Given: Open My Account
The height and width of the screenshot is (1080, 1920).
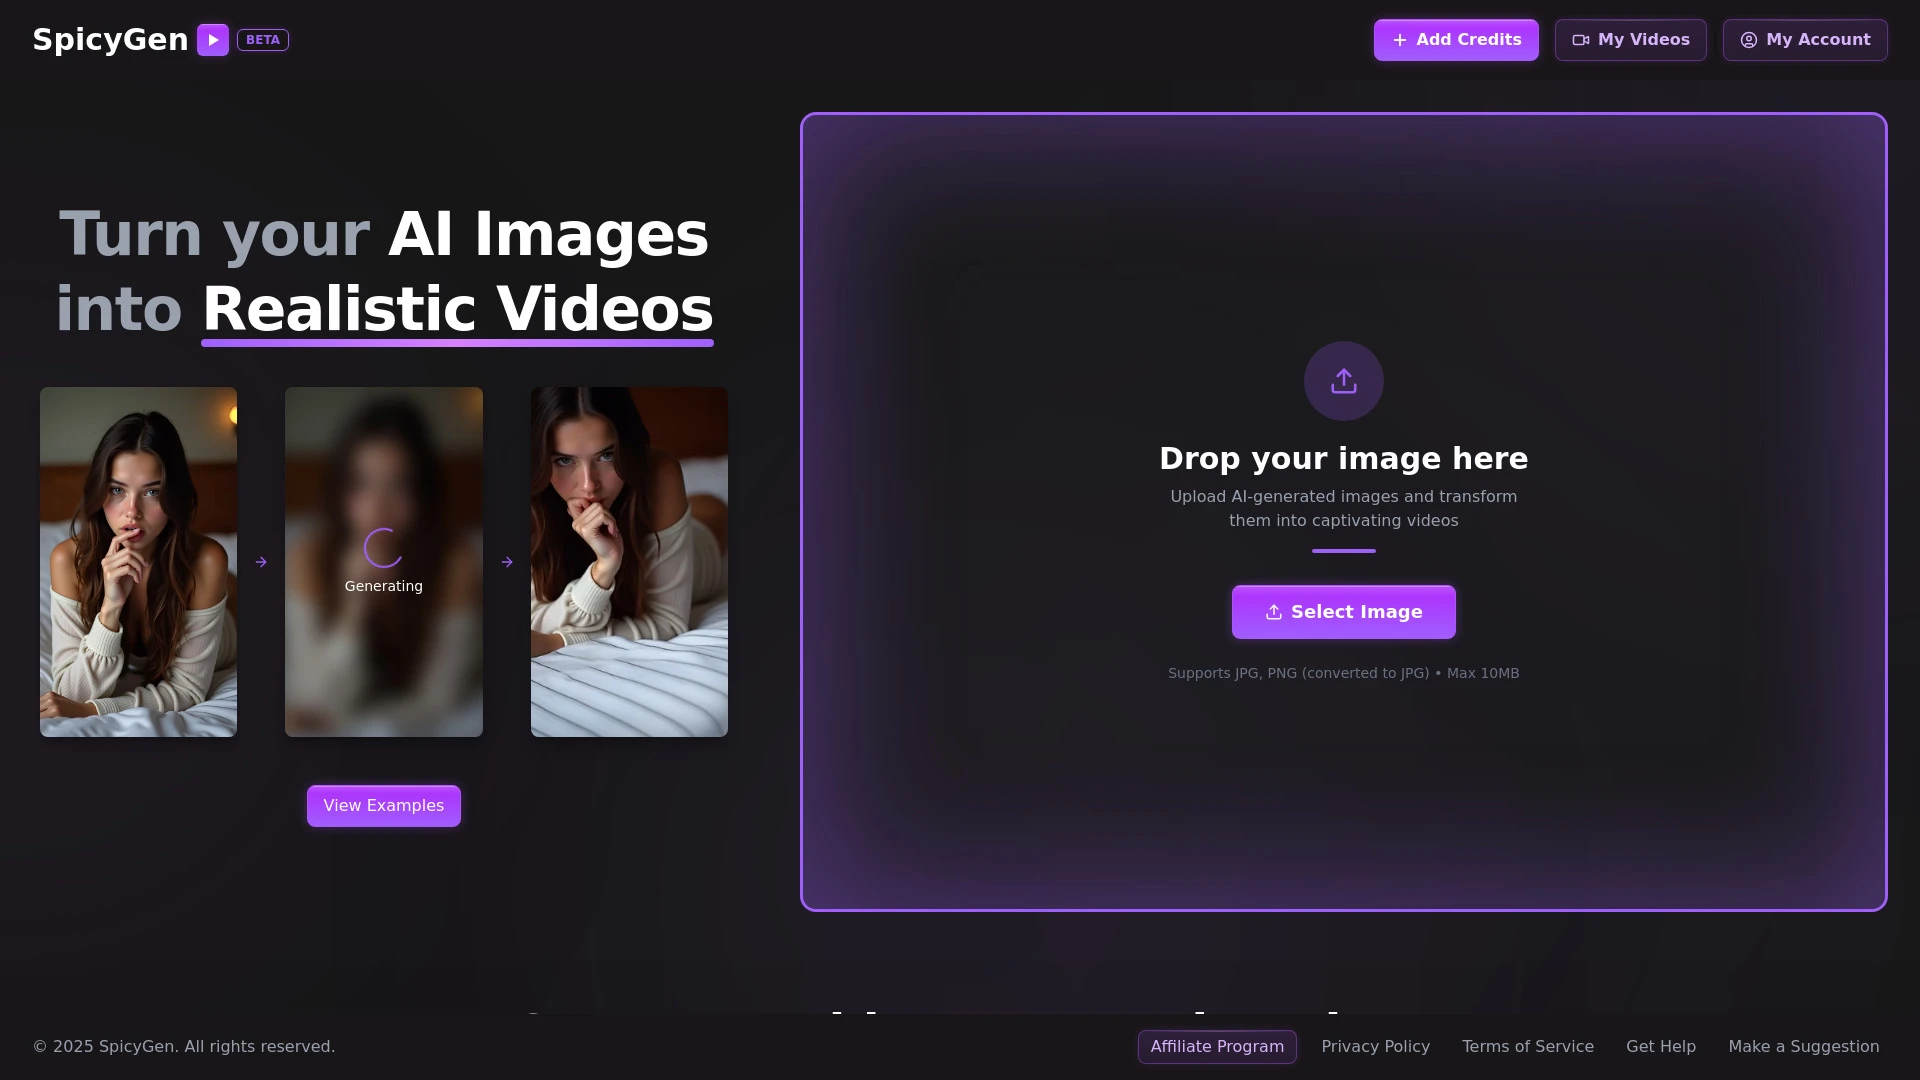Looking at the screenshot, I should point(1804,40).
